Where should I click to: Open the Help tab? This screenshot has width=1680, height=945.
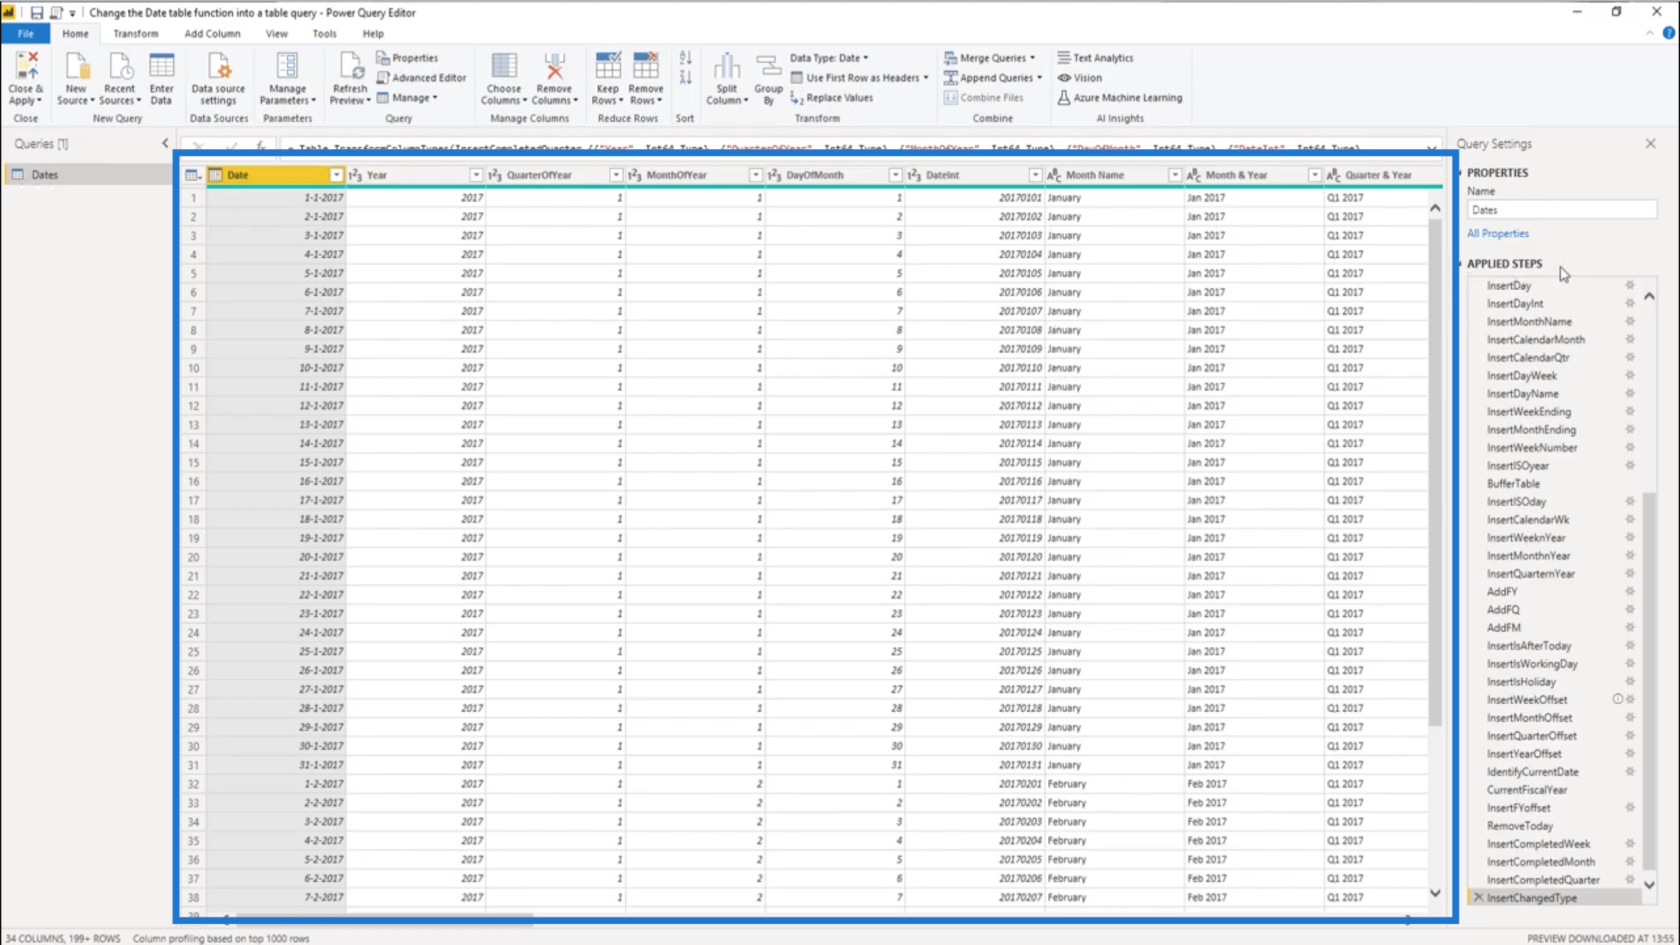[373, 33]
